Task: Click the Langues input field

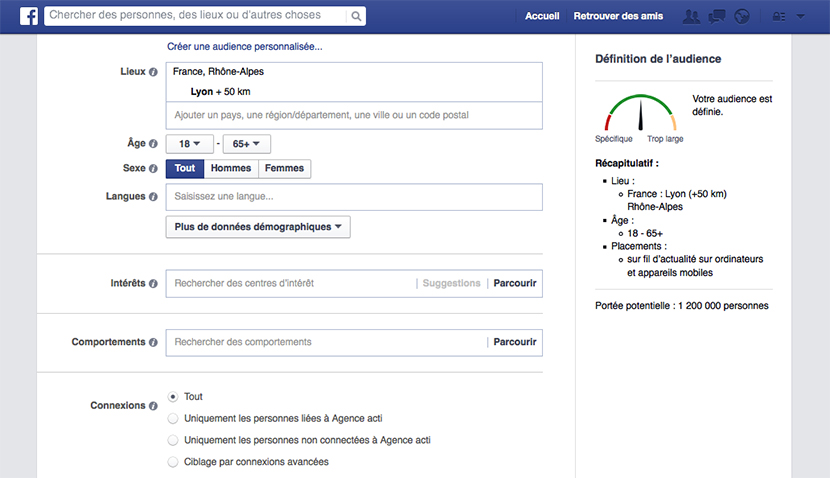Action: click(x=354, y=197)
